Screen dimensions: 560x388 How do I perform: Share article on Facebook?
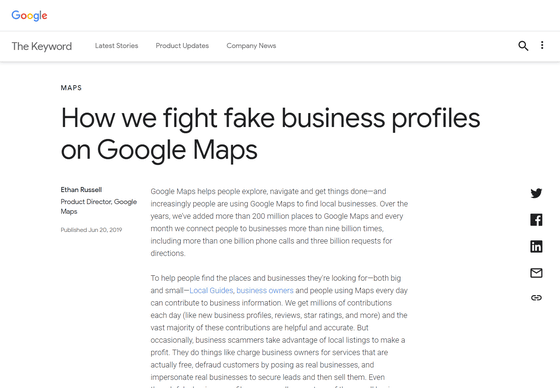pos(536,220)
